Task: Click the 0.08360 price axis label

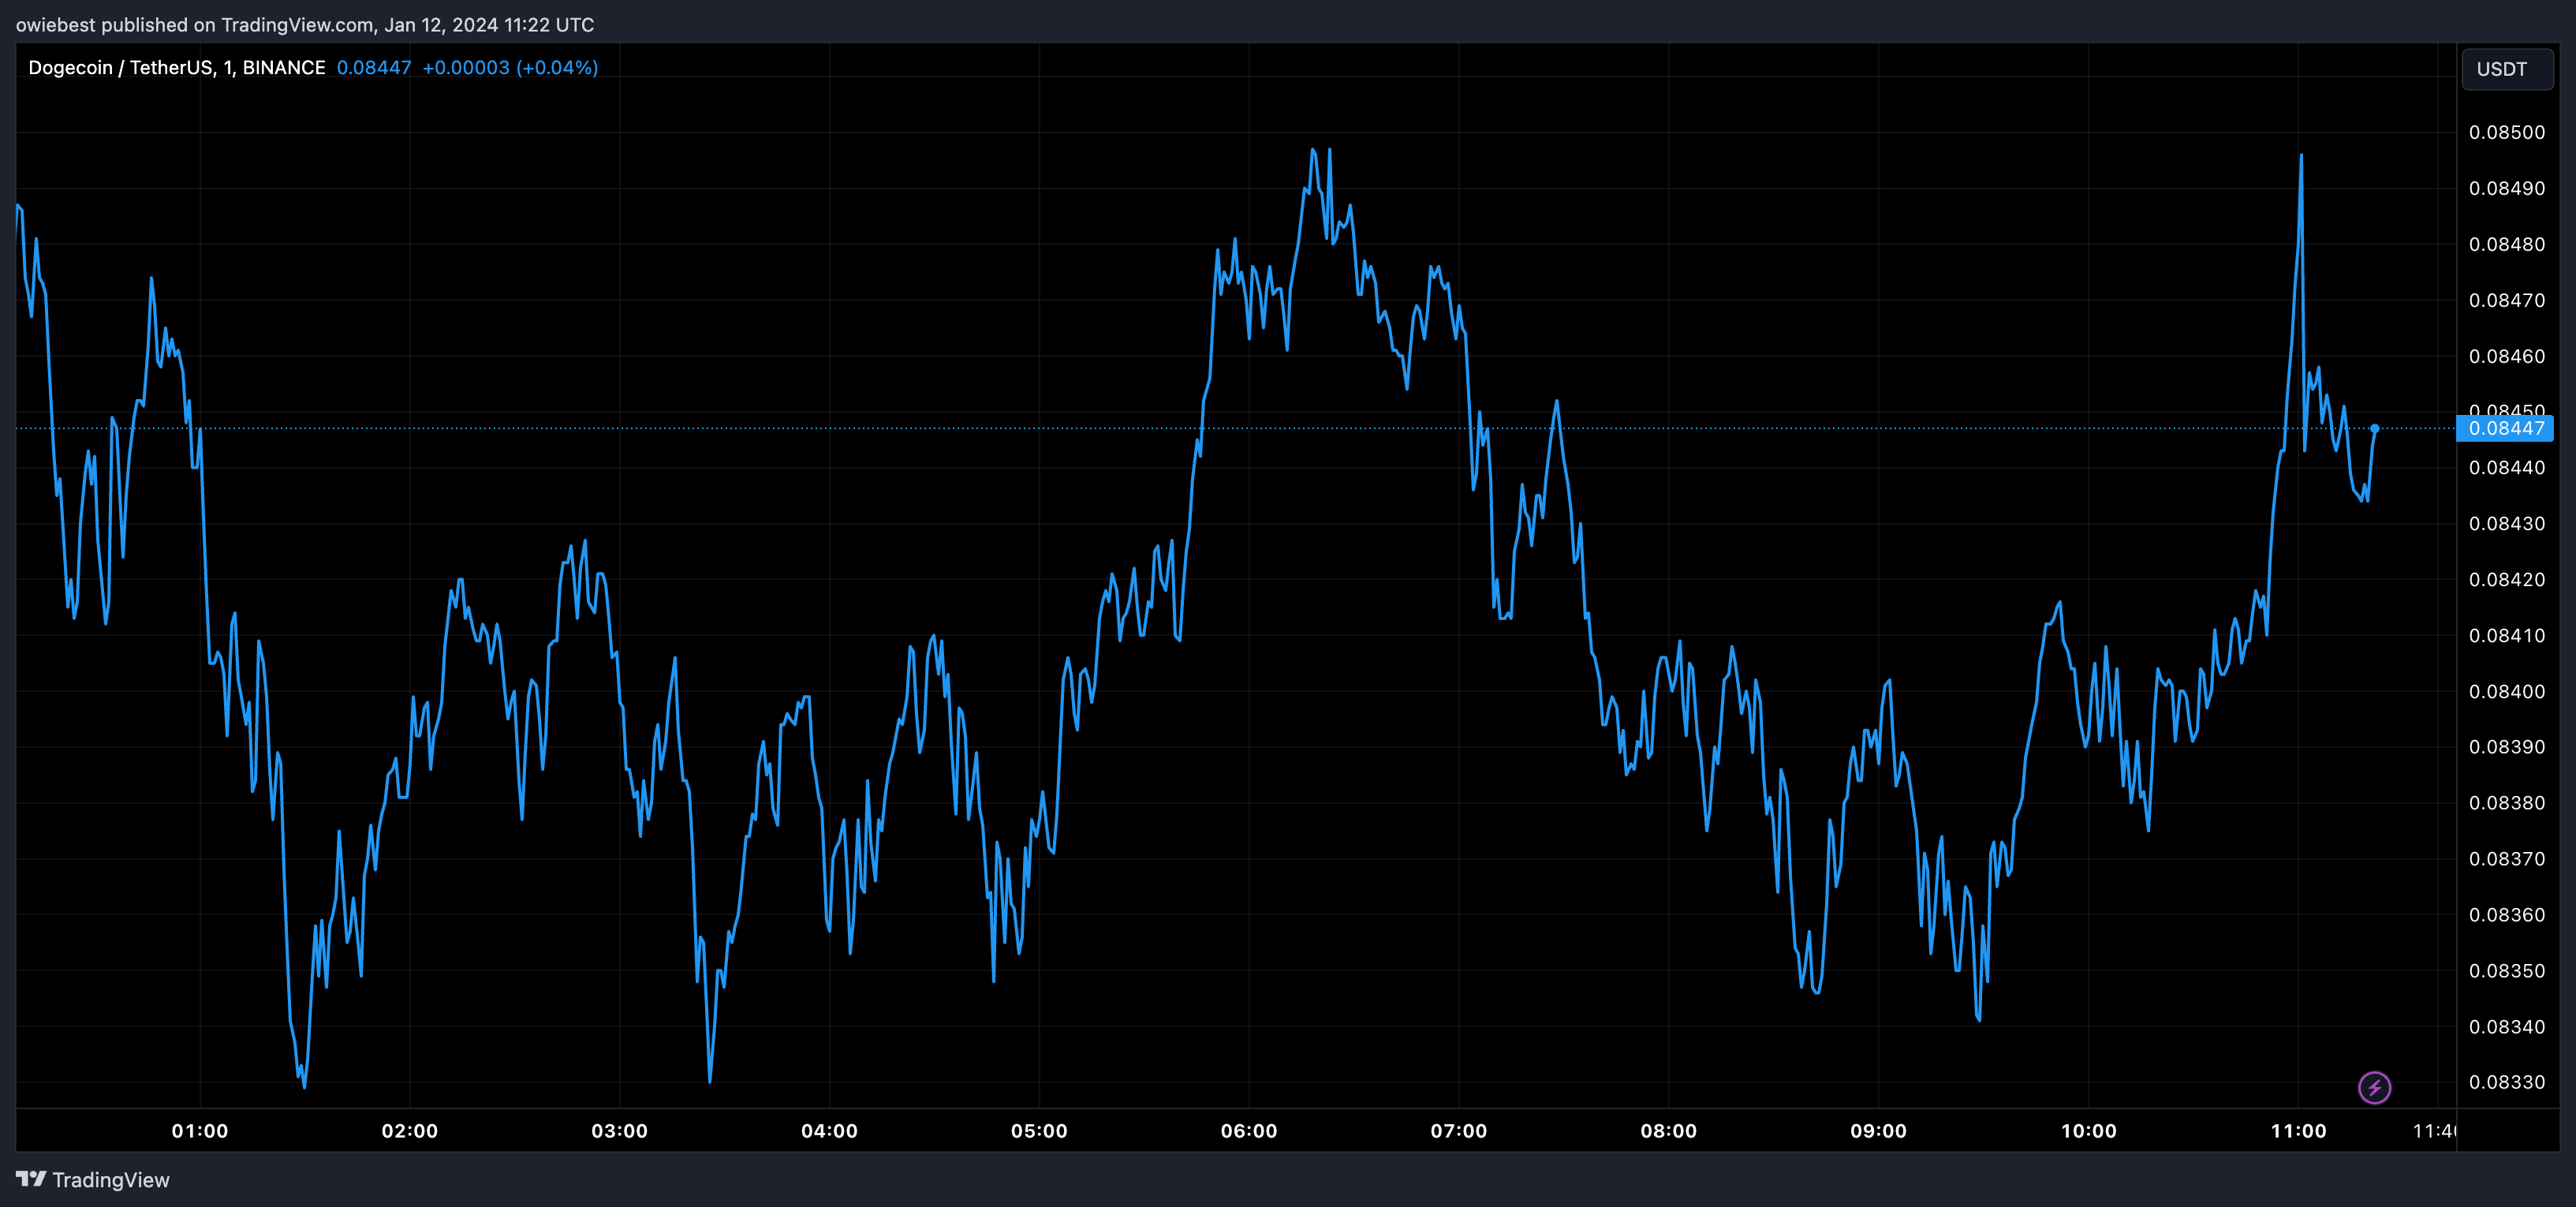Action: (x=2507, y=915)
